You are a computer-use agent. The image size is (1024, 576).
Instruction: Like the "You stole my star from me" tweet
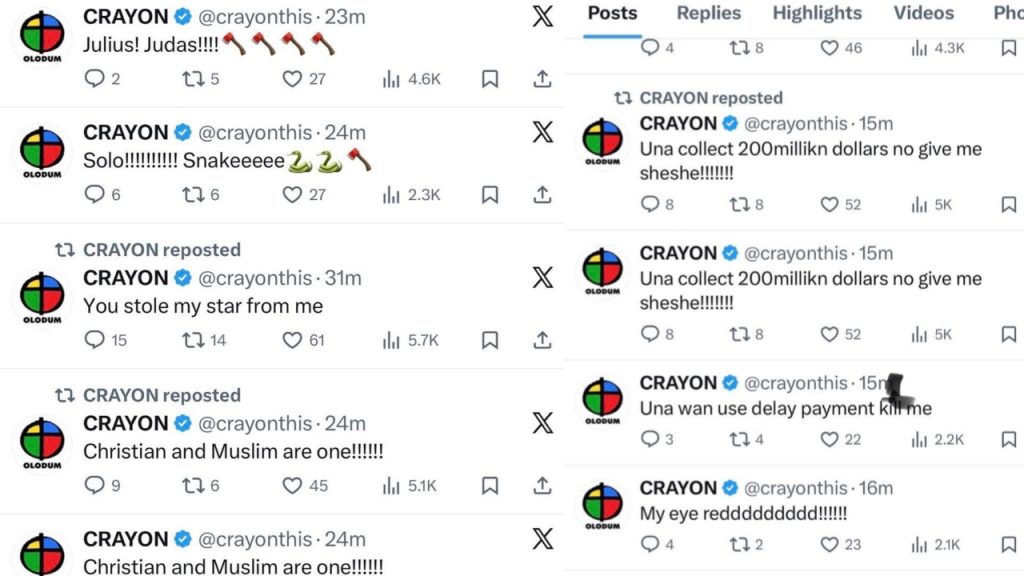(292, 340)
